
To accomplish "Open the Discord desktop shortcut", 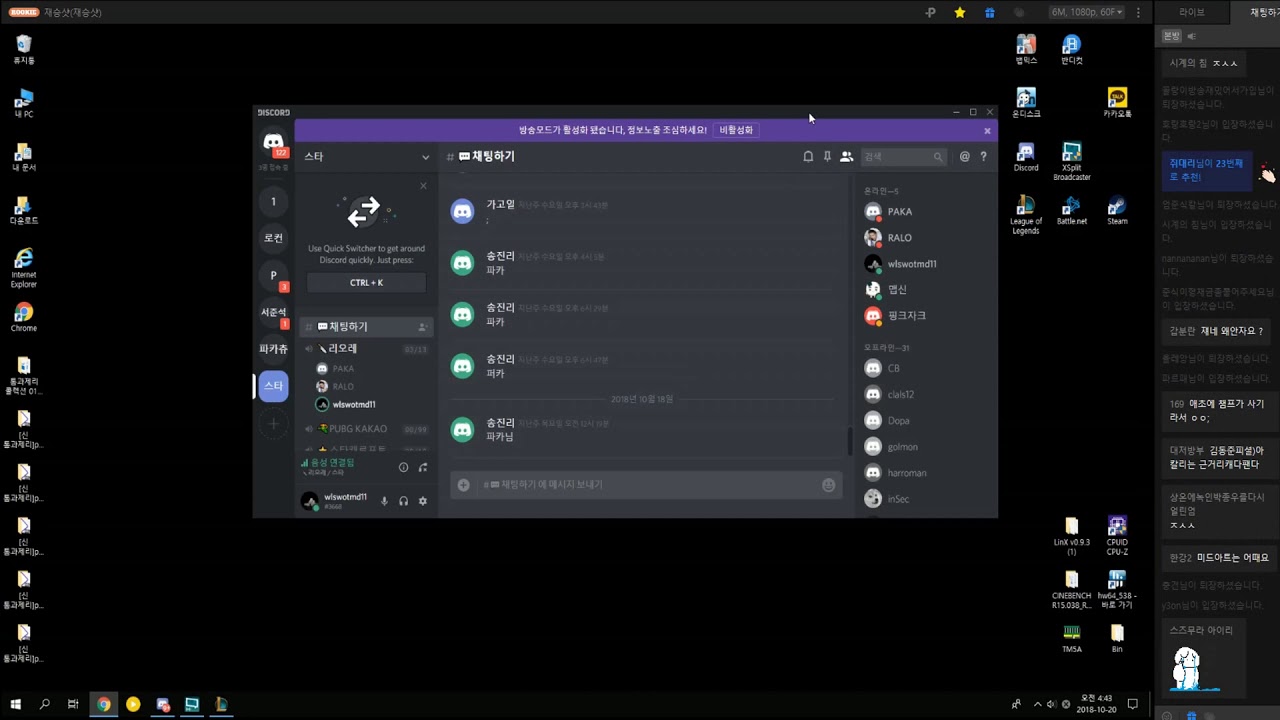I will pyautogui.click(x=1025, y=157).
